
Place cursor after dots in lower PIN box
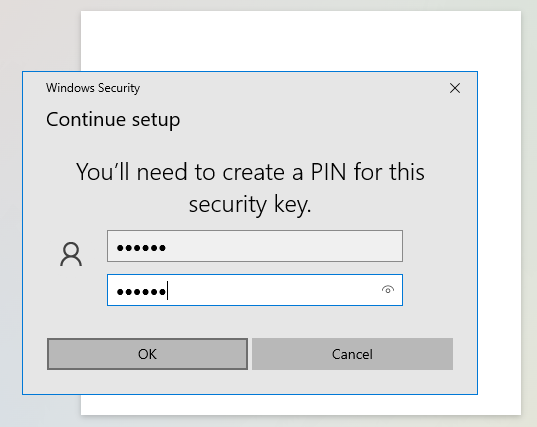(168, 290)
